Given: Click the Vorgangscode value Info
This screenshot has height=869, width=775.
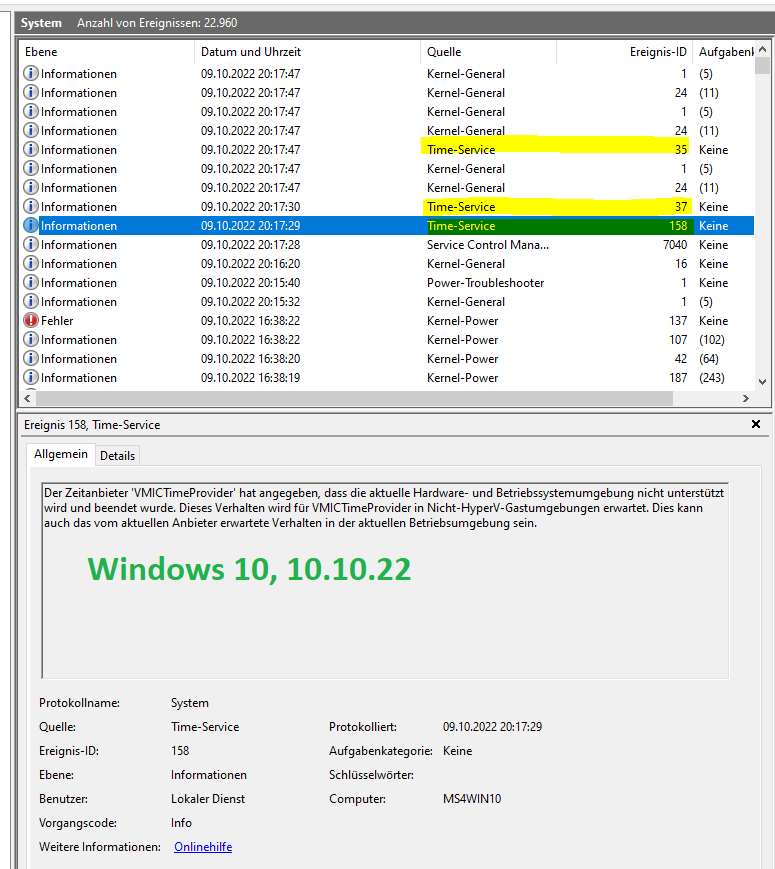Looking at the screenshot, I should pos(181,822).
